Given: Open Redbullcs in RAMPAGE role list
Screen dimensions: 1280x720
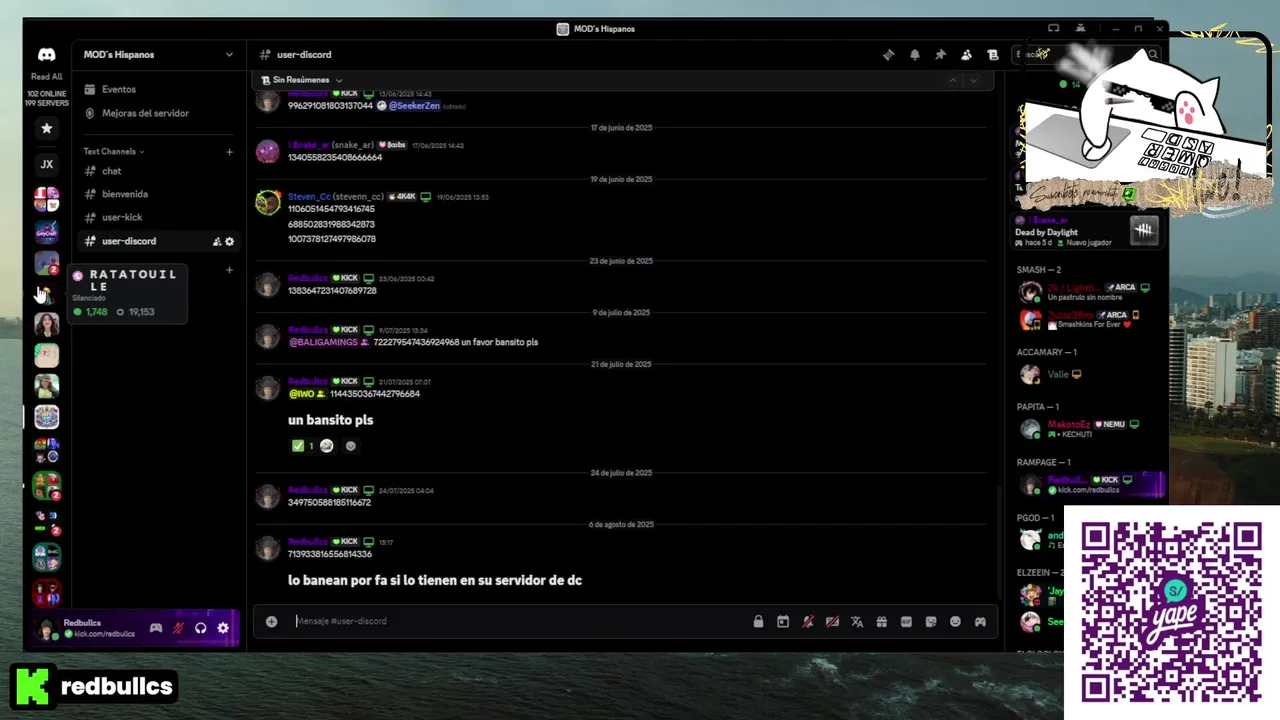Looking at the screenshot, I should 1087,485.
